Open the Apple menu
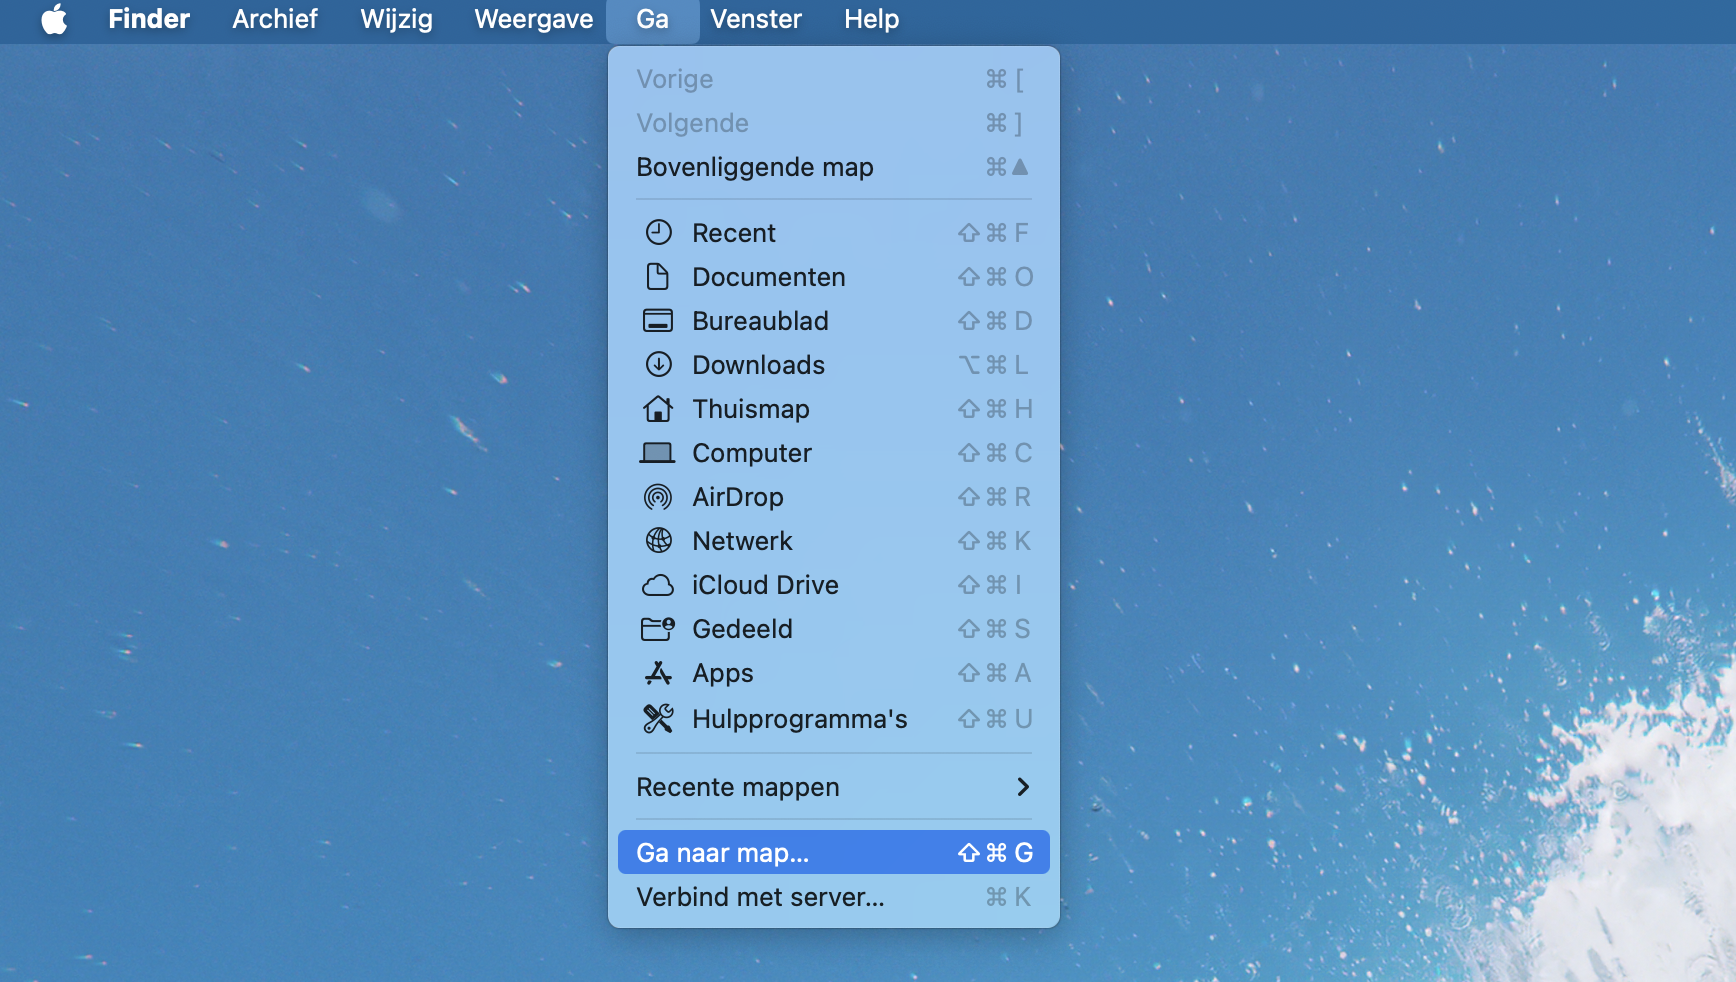 pos(54,19)
